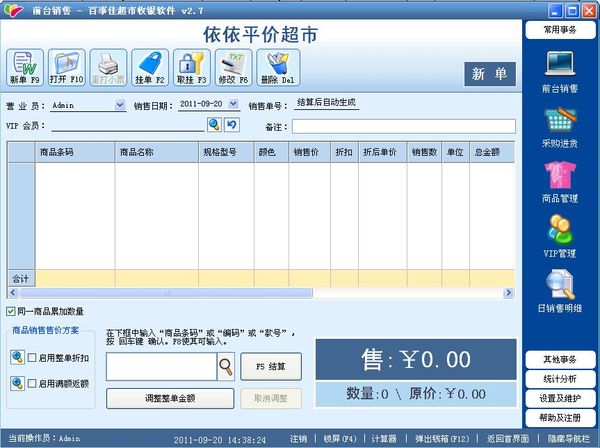Click the table scrollbar left arrow

tap(13, 293)
